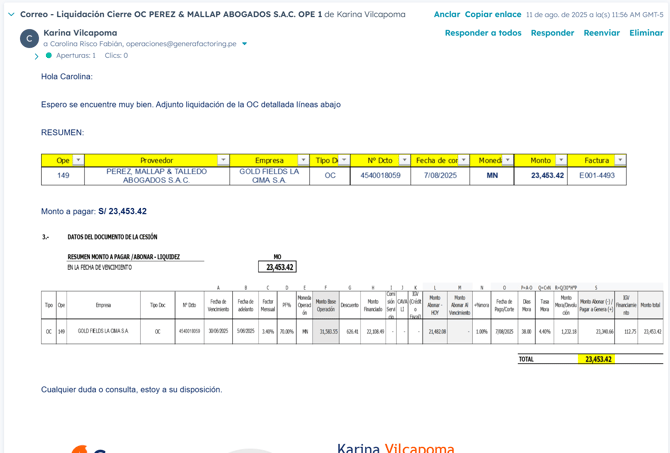Click the date cell 7/08/2025
This screenshot has height=453, width=670.
coord(440,176)
